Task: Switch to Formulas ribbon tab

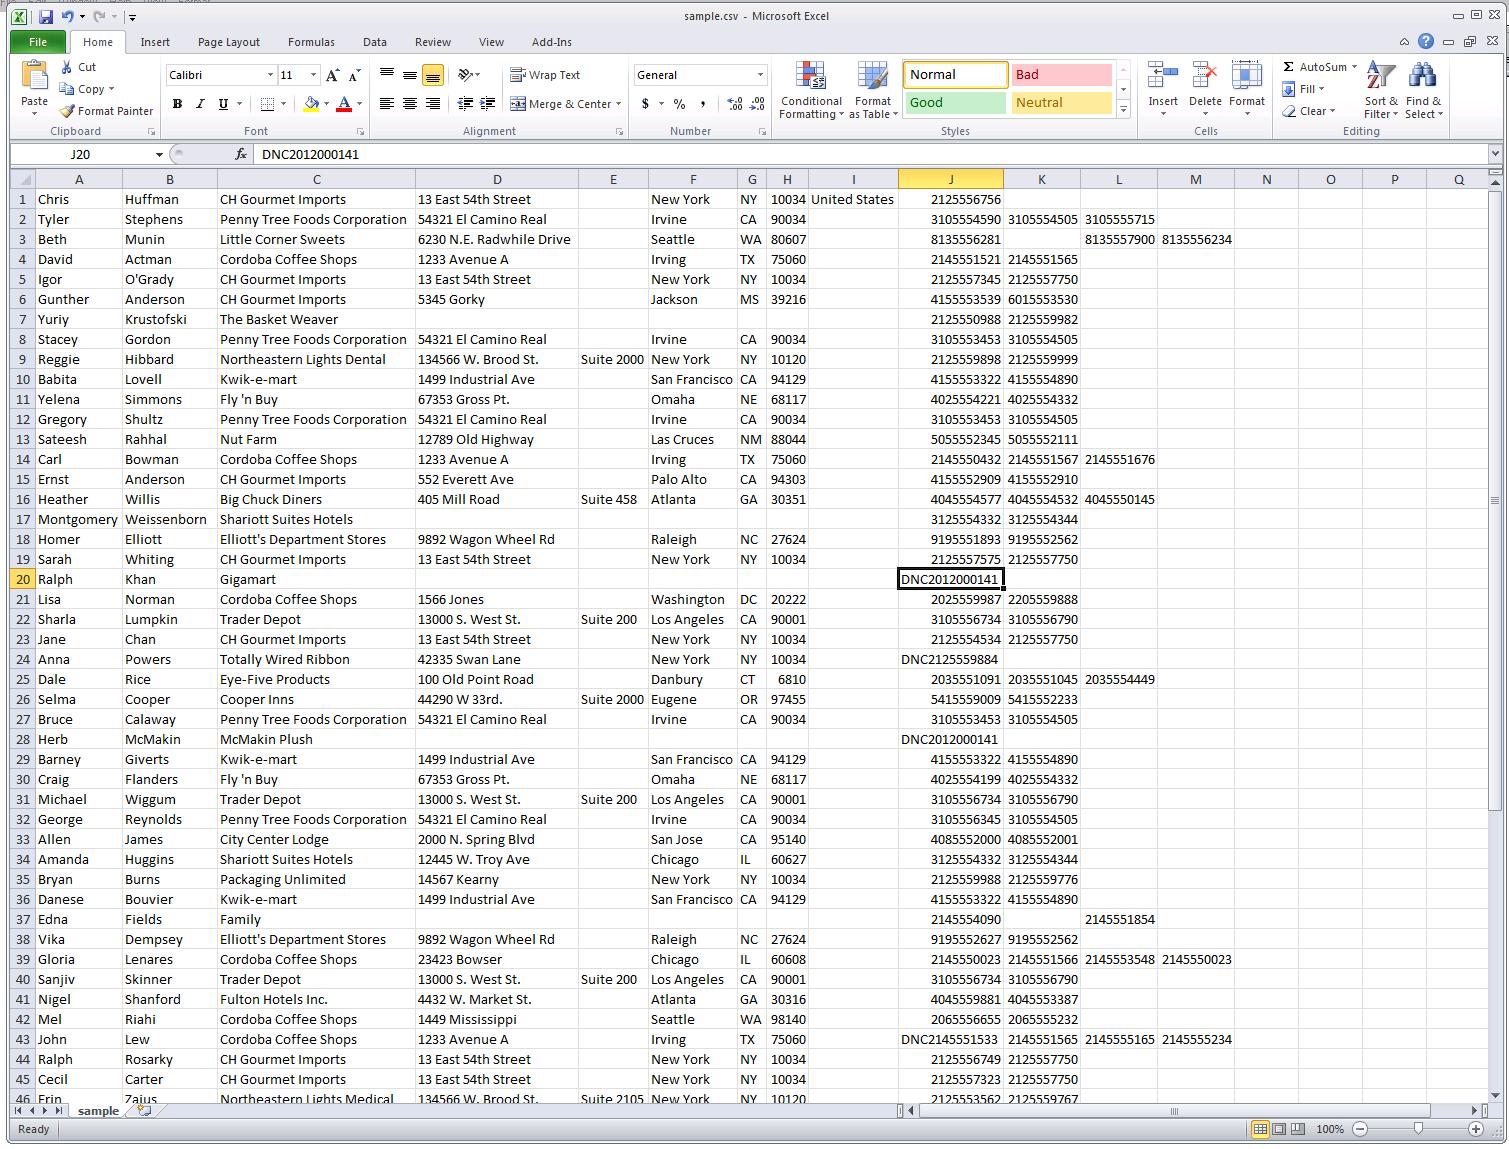Action: [311, 42]
